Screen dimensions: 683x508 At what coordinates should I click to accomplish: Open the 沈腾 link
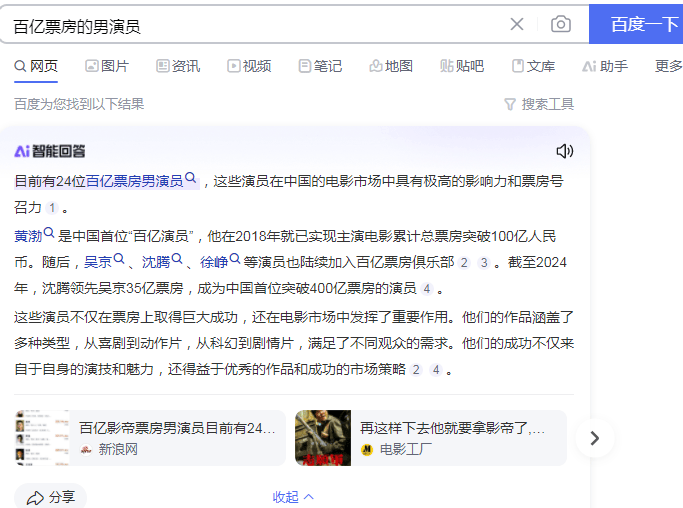pos(156,262)
